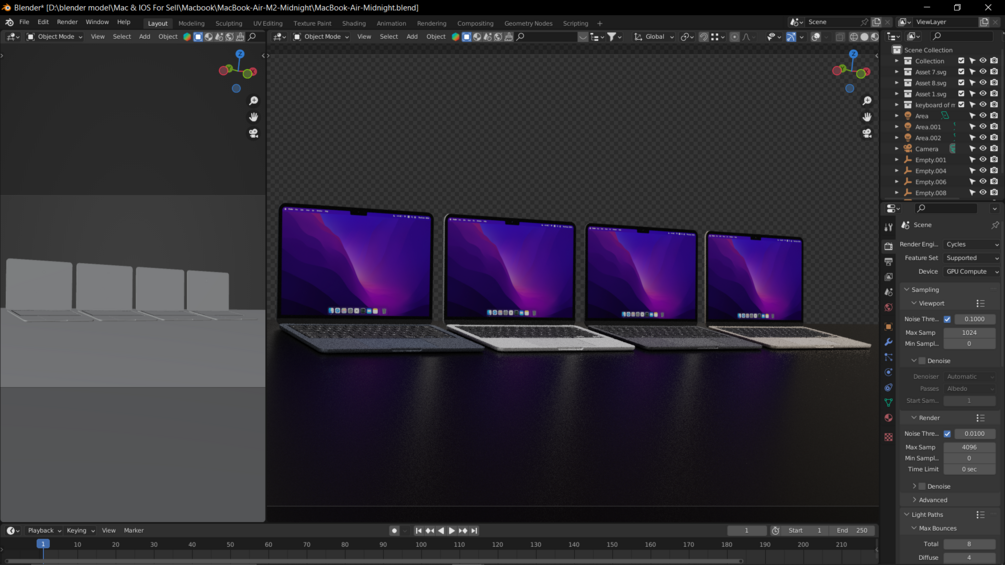Open the File menu
The image size is (1005, 565).
tap(24, 22)
